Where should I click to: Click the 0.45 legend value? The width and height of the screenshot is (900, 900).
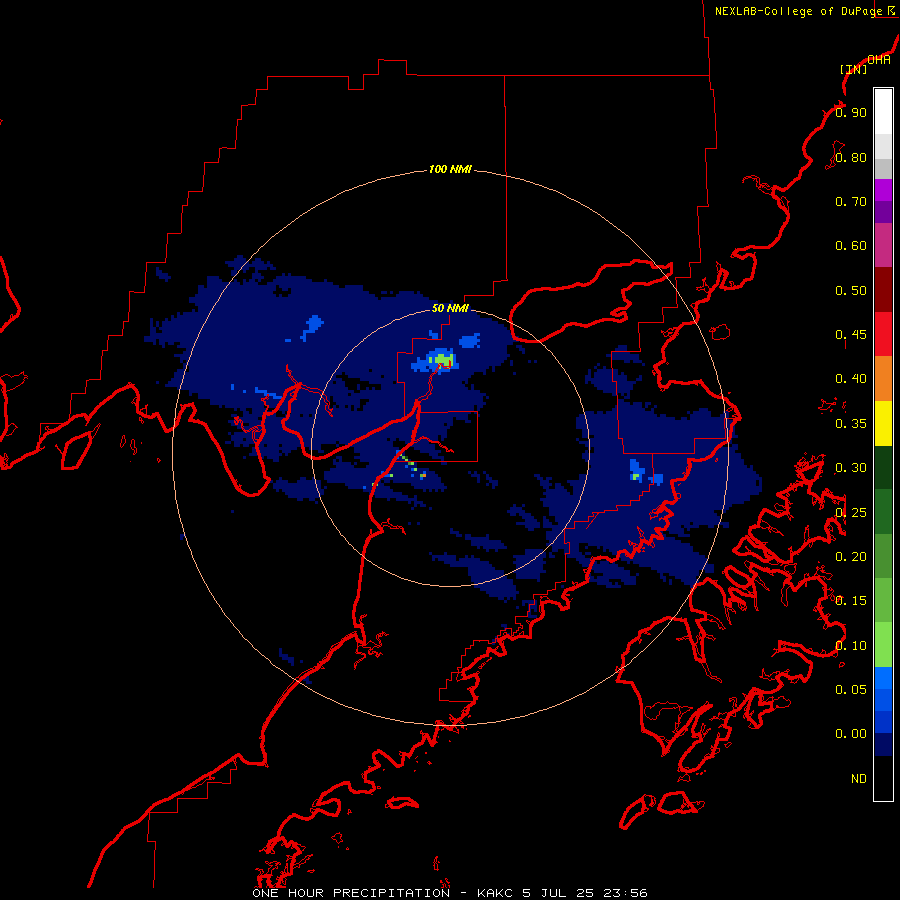851,335
